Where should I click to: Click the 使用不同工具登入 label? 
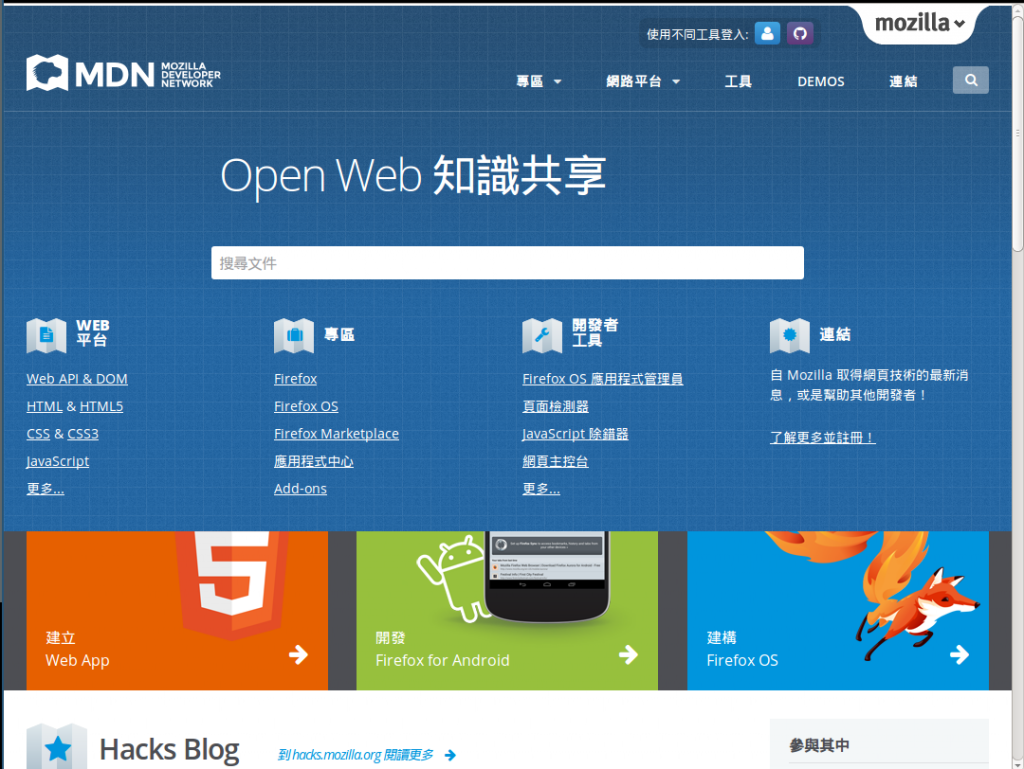697,34
